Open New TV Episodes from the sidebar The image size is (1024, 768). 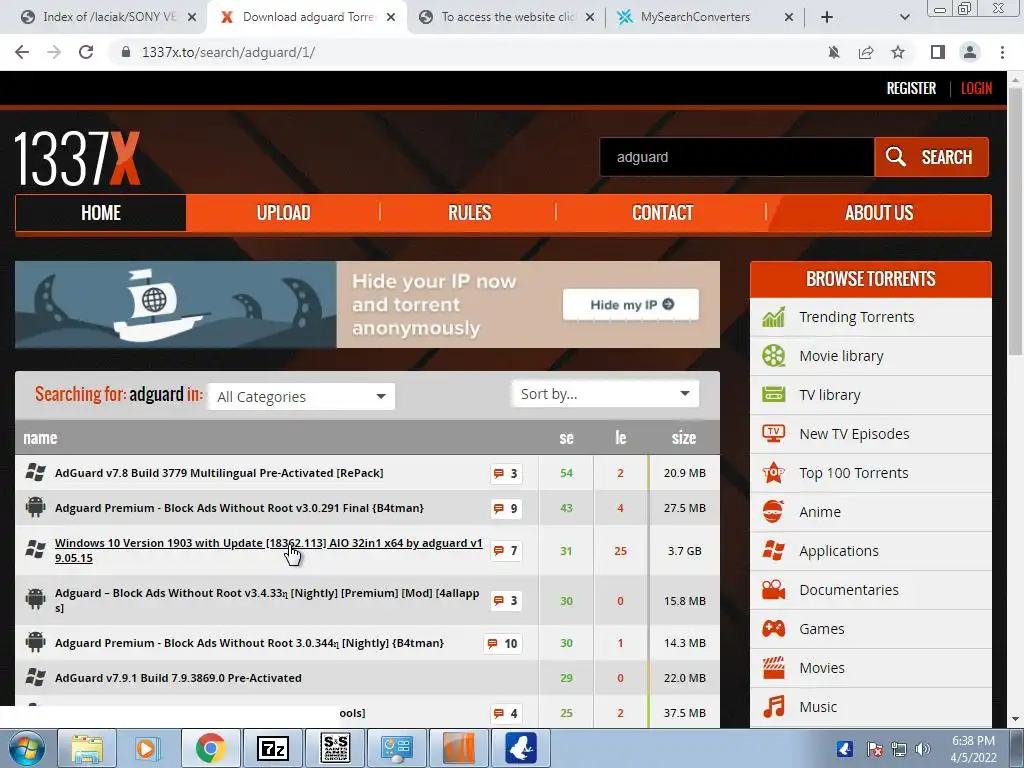854,434
